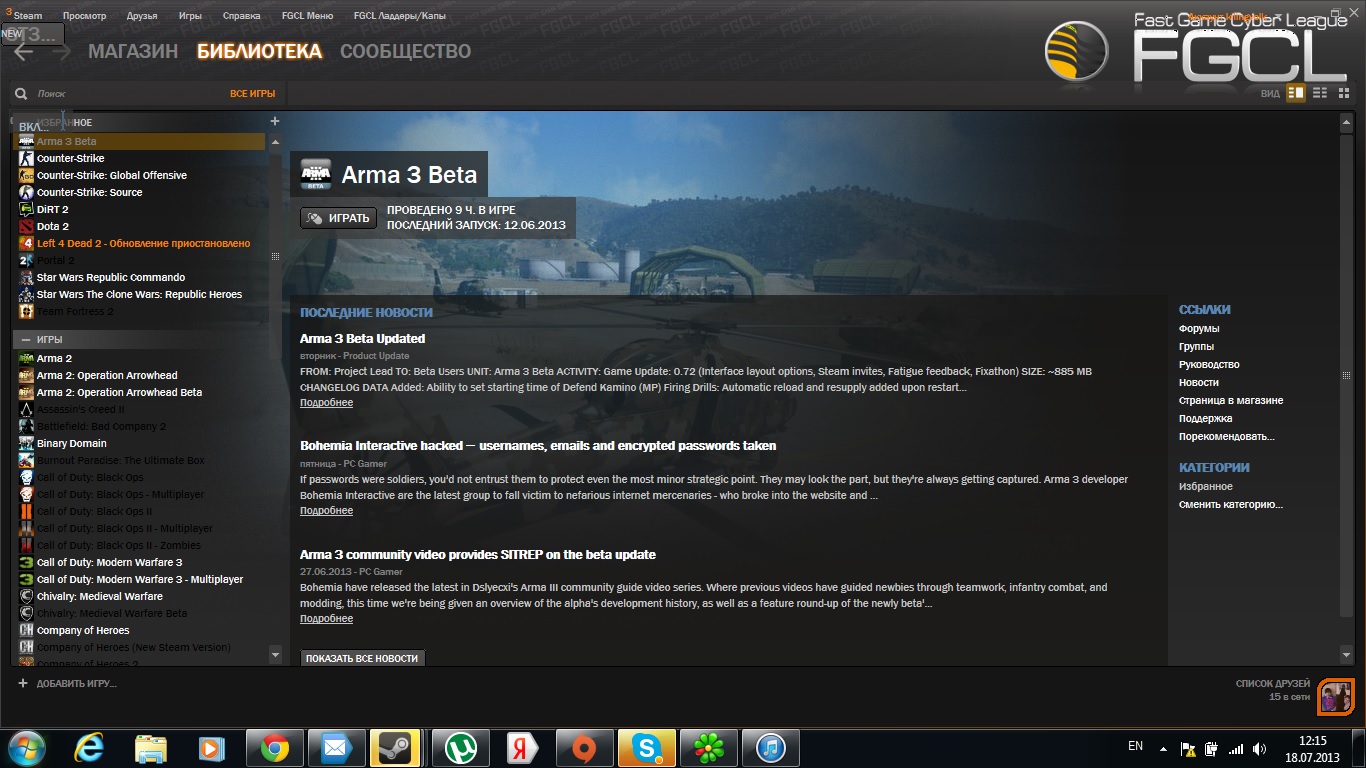The image size is (1366, 768).
Task: Click the Windows Start button
Action: tap(26, 748)
